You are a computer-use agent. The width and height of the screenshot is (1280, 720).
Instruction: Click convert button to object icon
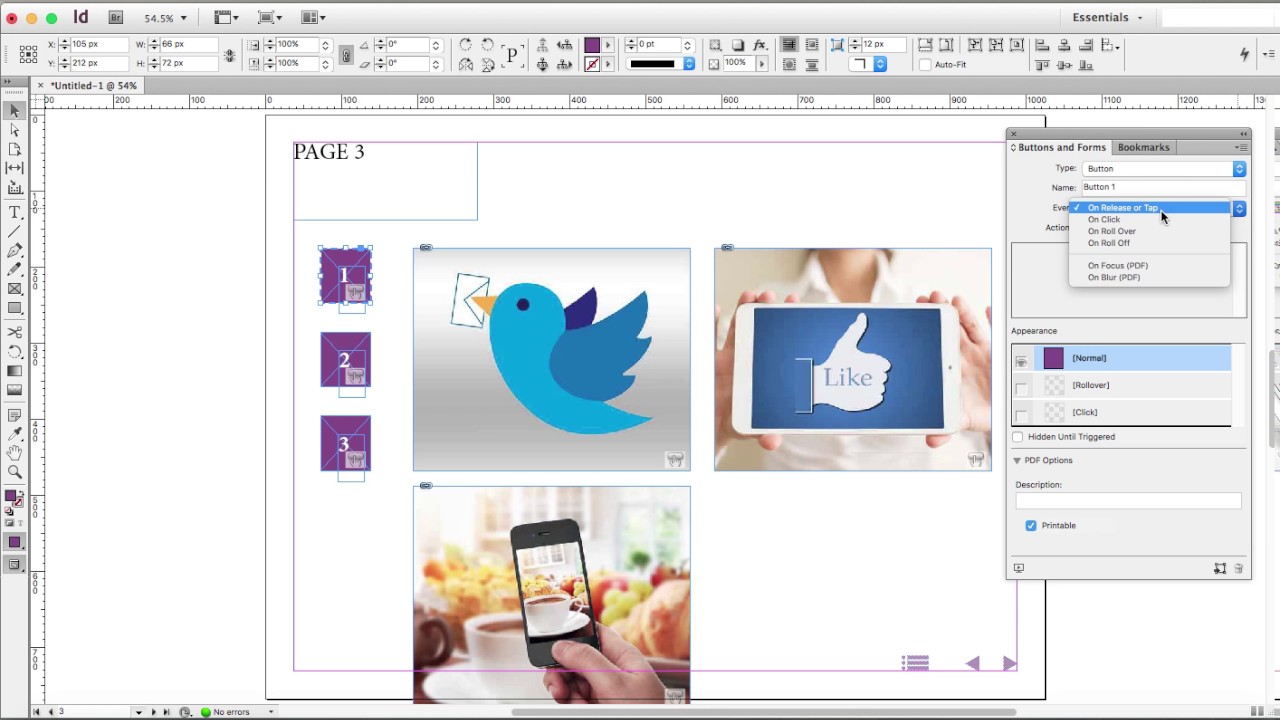pyautogui.click(x=1220, y=568)
